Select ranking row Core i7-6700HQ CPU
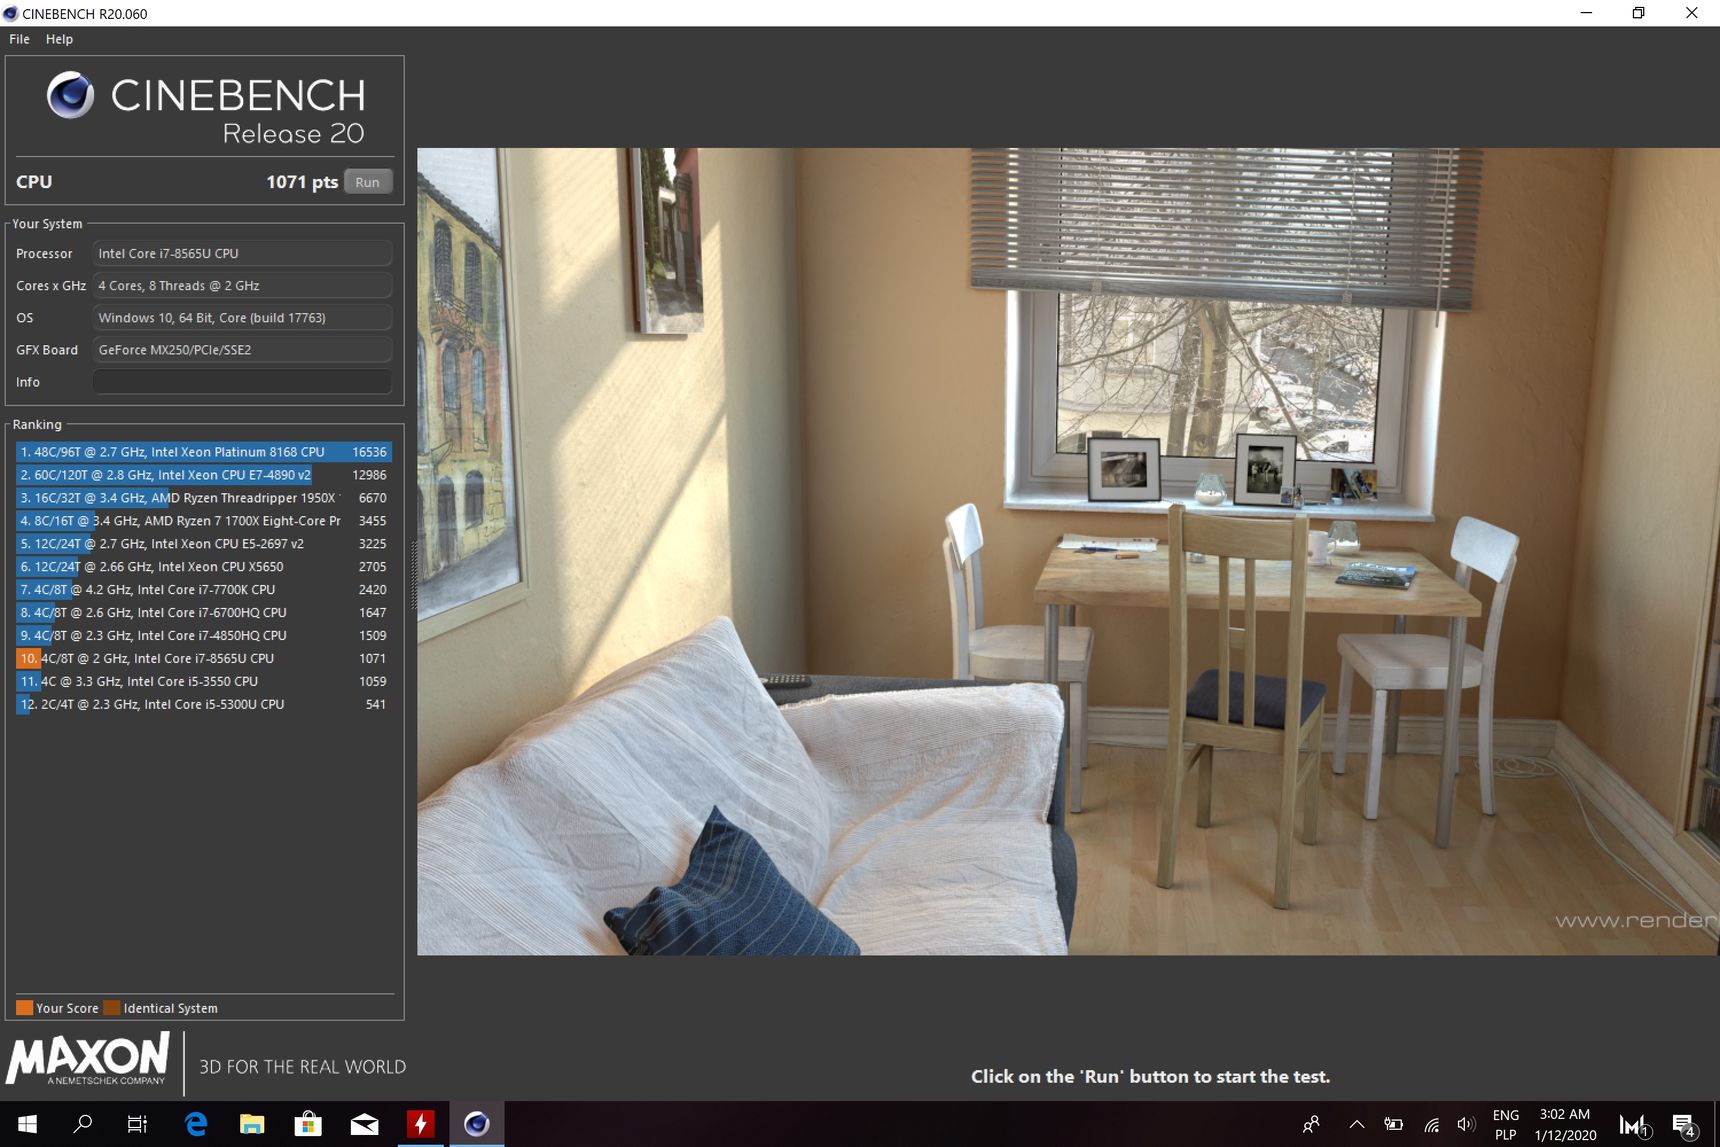This screenshot has width=1720, height=1147. click(x=203, y=613)
